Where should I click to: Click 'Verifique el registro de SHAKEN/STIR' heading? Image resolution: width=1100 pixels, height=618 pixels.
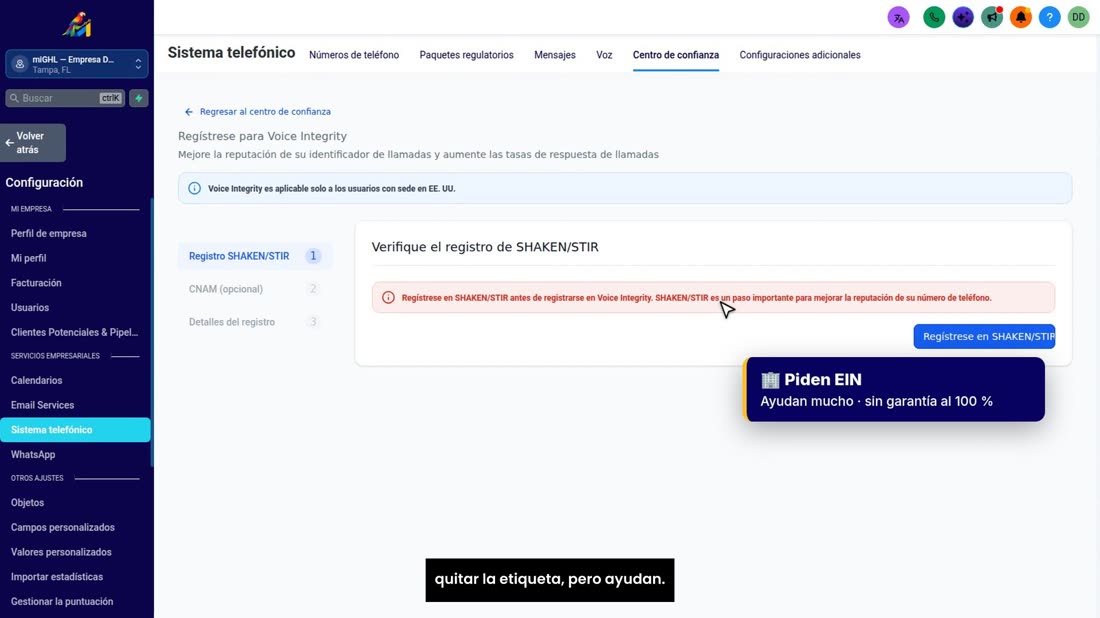click(x=485, y=247)
